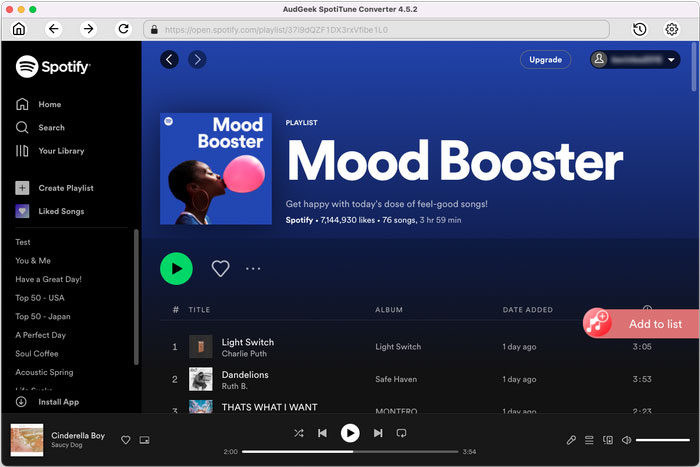Screen dimensions: 700x467
Task: Open the Saucy Dog artist link
Action: coord(67,445)
